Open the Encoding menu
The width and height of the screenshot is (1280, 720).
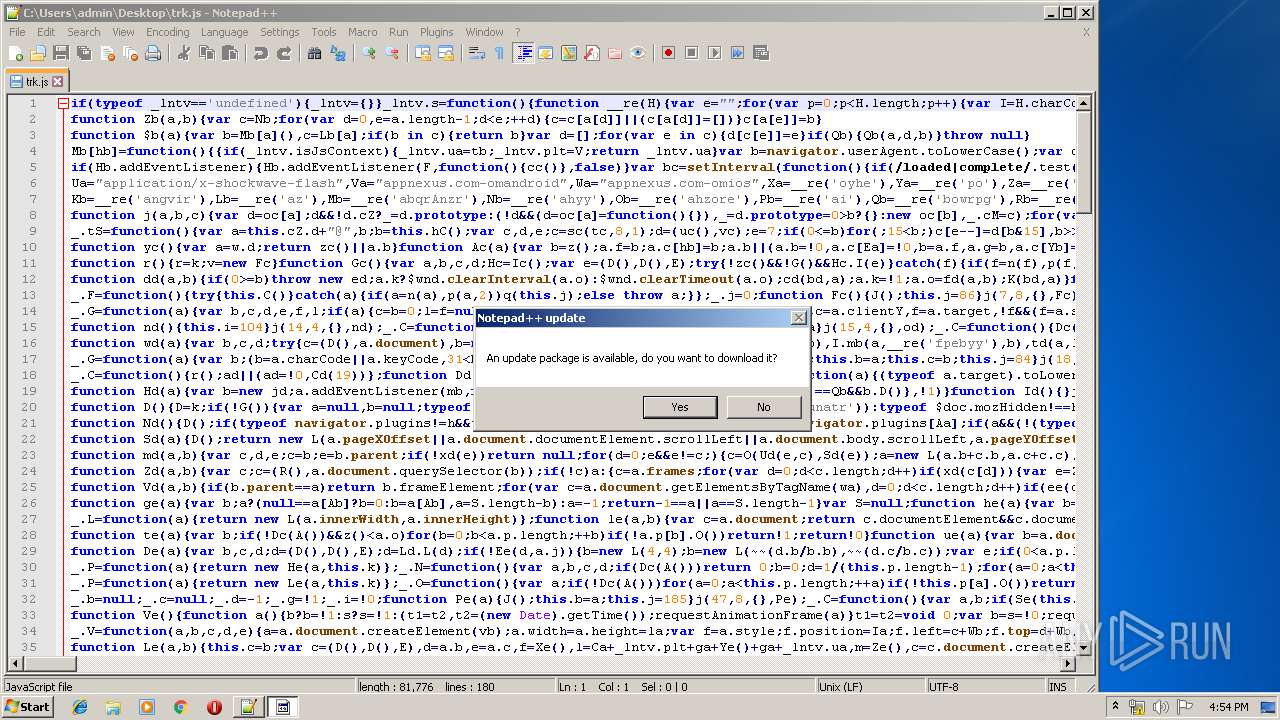(168, 32)
